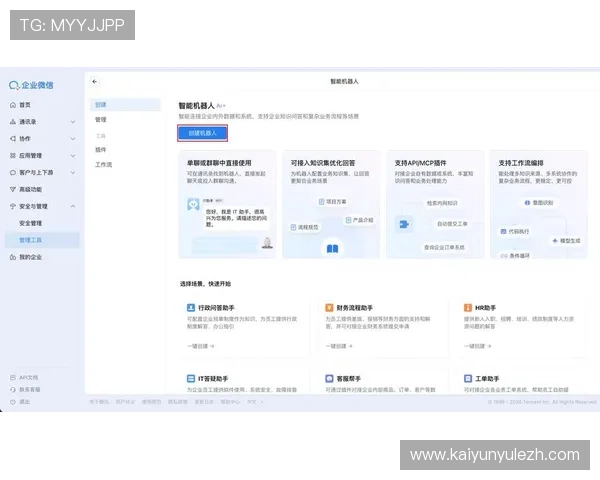Viewport: 600px width, 480px height.
Task: Click the IT答疑助手 title text
Action: 213,379
